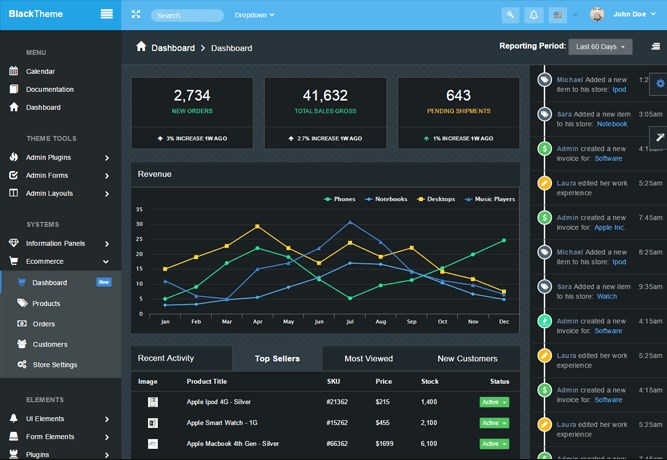The height and width of the screenshot is (460, 667).
Task: Open the Calendar sidebar link
Action: pos(40,71)
